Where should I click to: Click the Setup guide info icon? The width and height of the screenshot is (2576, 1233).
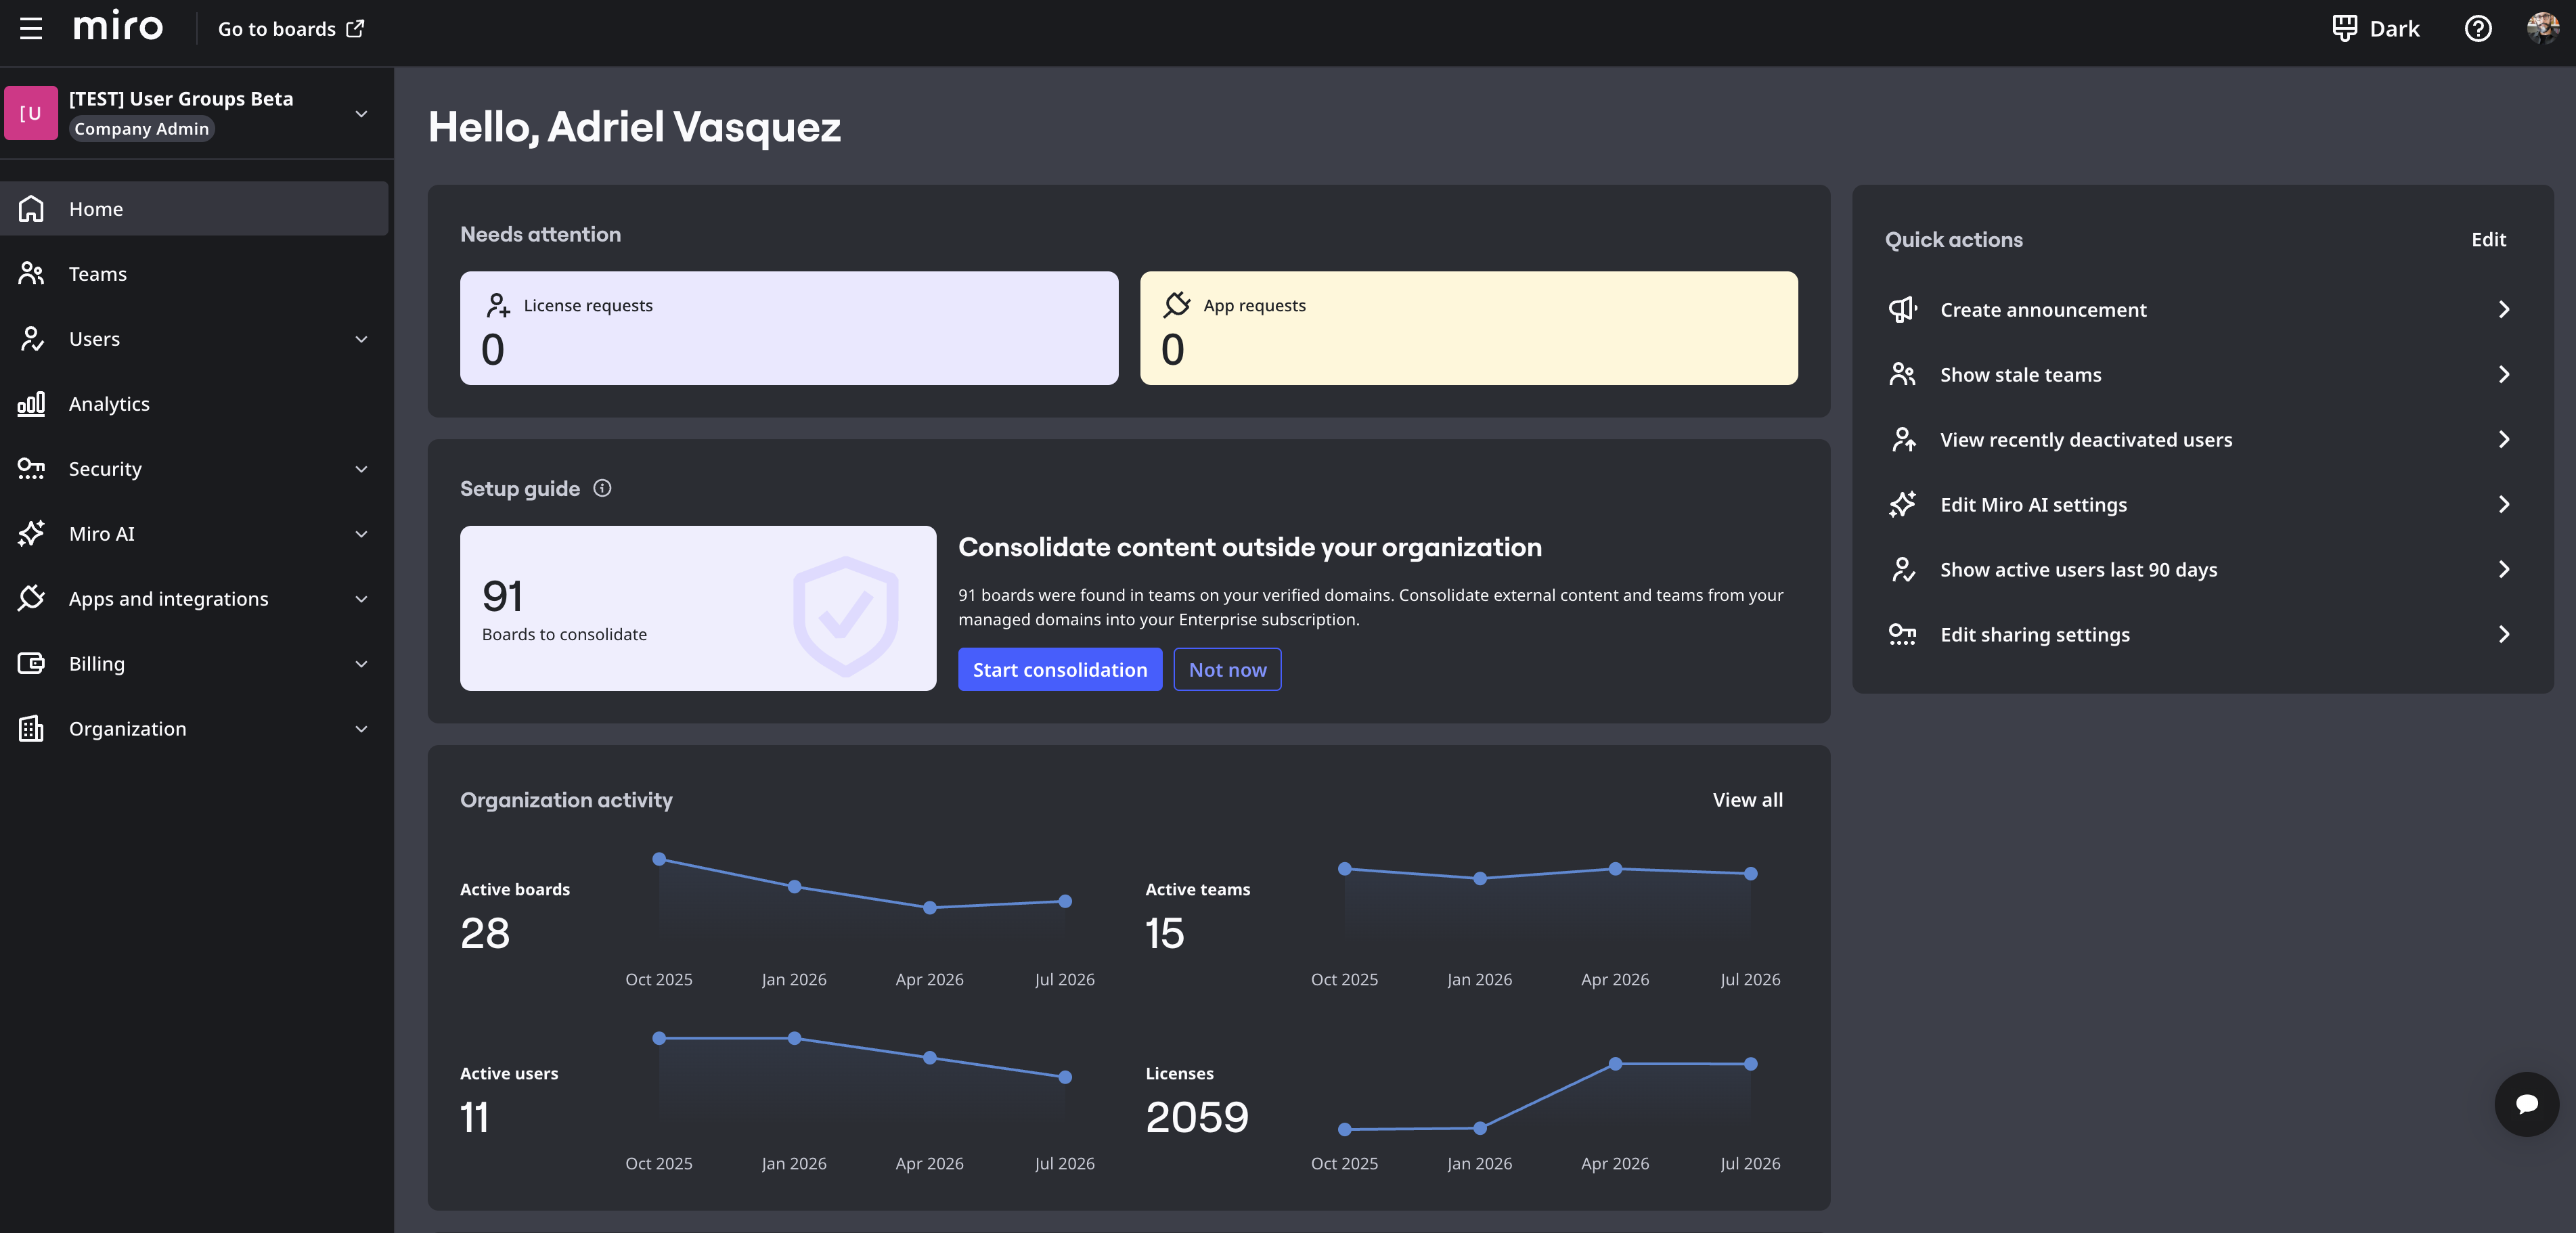pyautogui.click(x=602, y=488)
